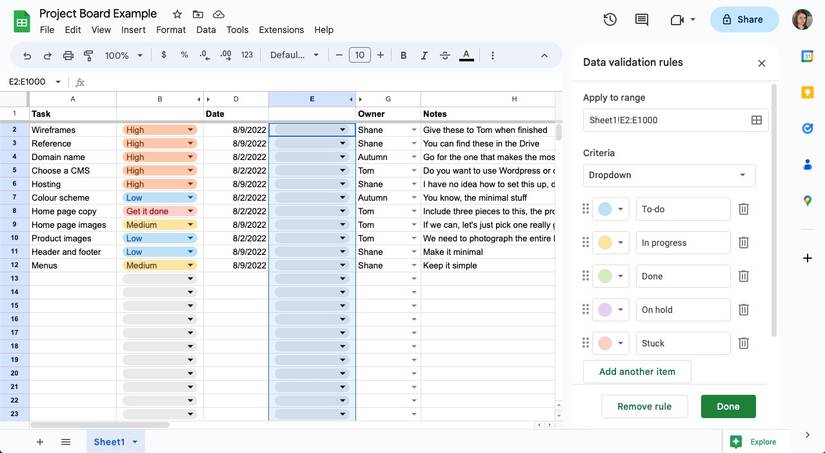Open the Format menu
The image size is (825, 453).
coord(170,30)
